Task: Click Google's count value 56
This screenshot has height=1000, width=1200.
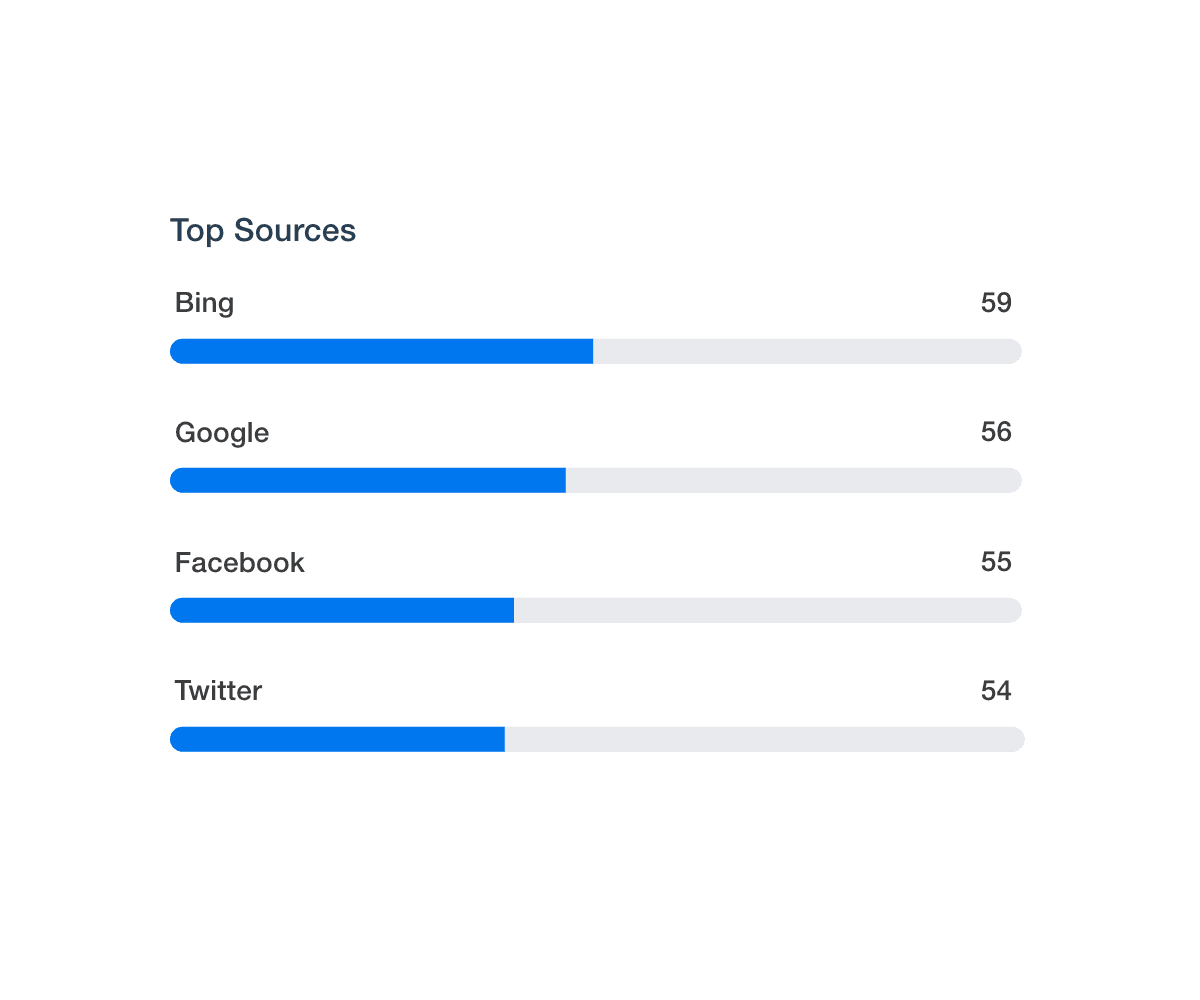Action: 996,432
